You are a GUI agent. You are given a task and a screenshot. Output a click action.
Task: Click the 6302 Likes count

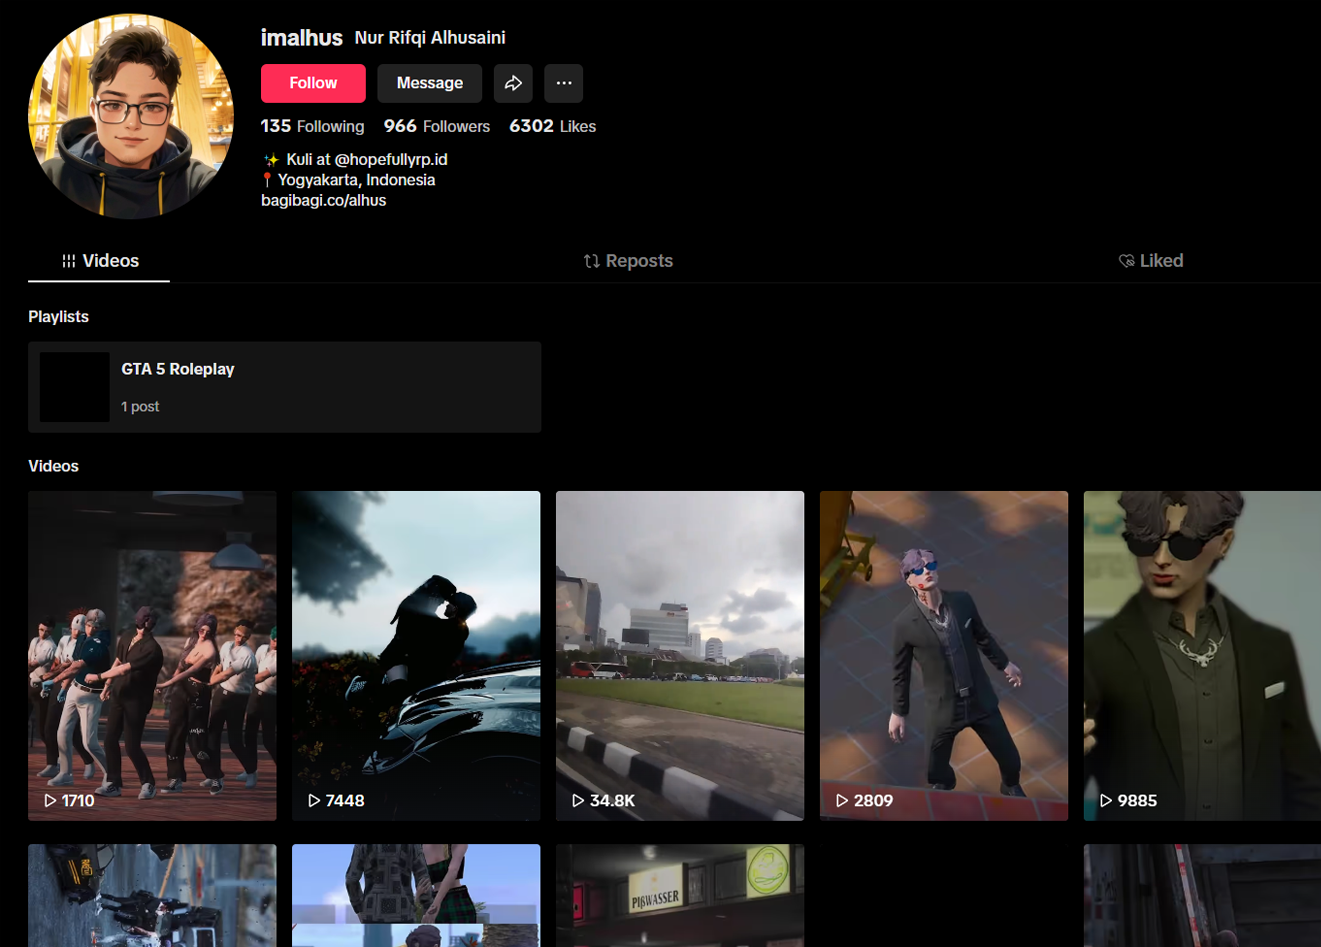552,126
